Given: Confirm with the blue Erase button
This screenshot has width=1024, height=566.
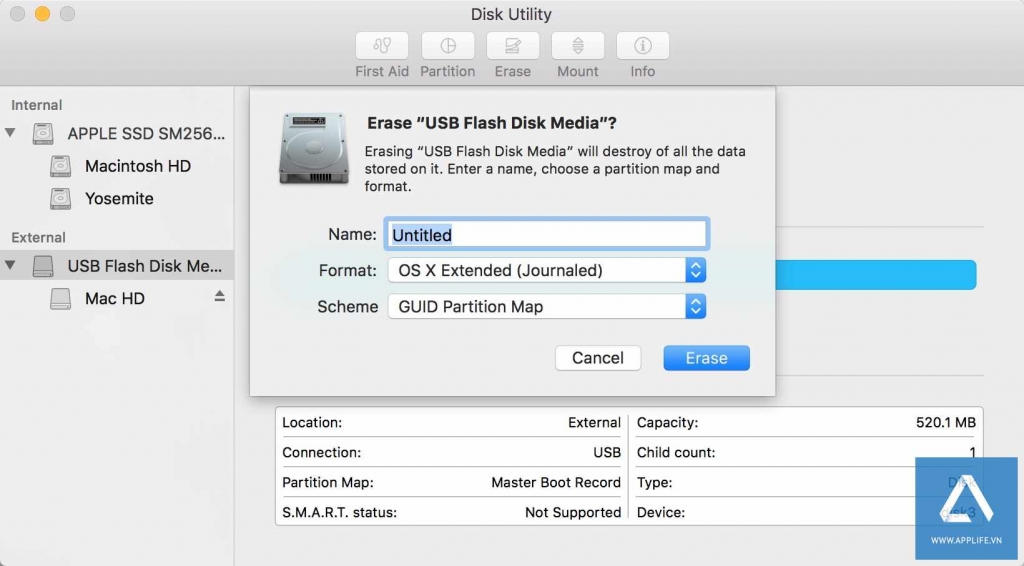Looking at the screenshot, I should [707, 358].
